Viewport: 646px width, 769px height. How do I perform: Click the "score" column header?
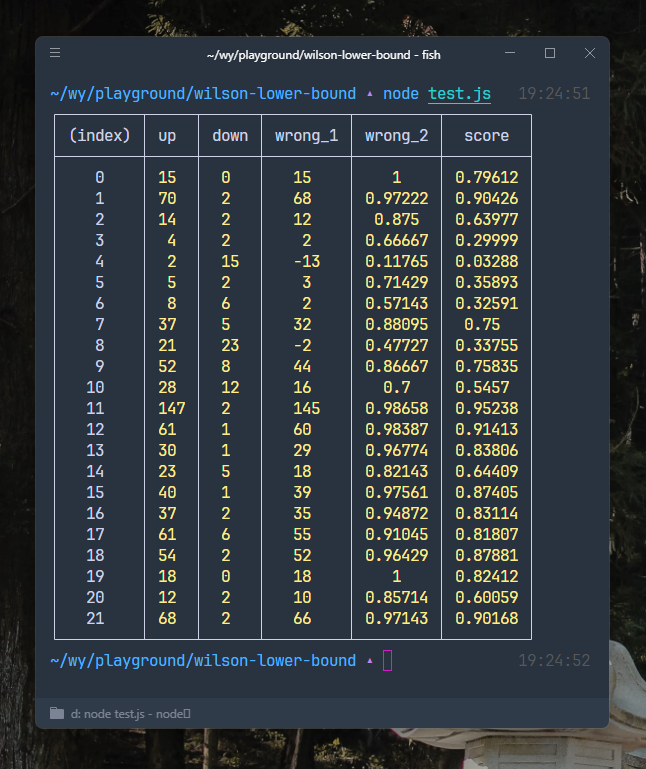pos(486,135)
